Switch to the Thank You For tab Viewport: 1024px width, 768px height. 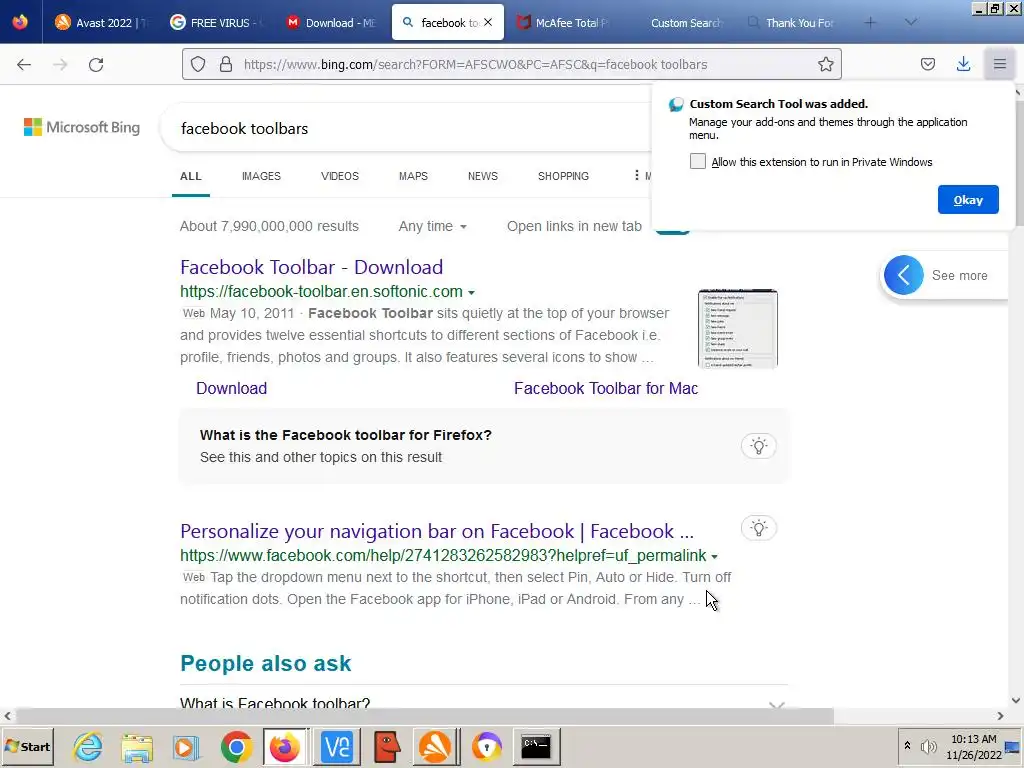[792, 23]
